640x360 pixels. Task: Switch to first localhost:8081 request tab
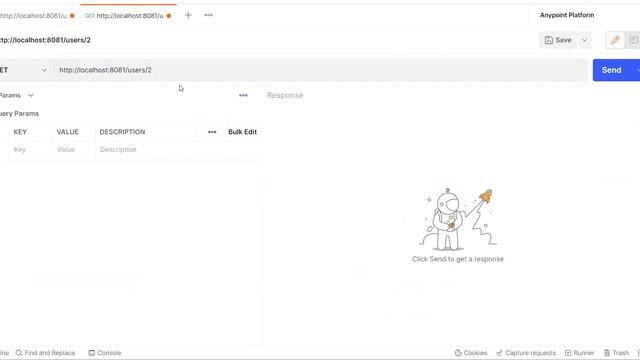click(x=38, y=16)
